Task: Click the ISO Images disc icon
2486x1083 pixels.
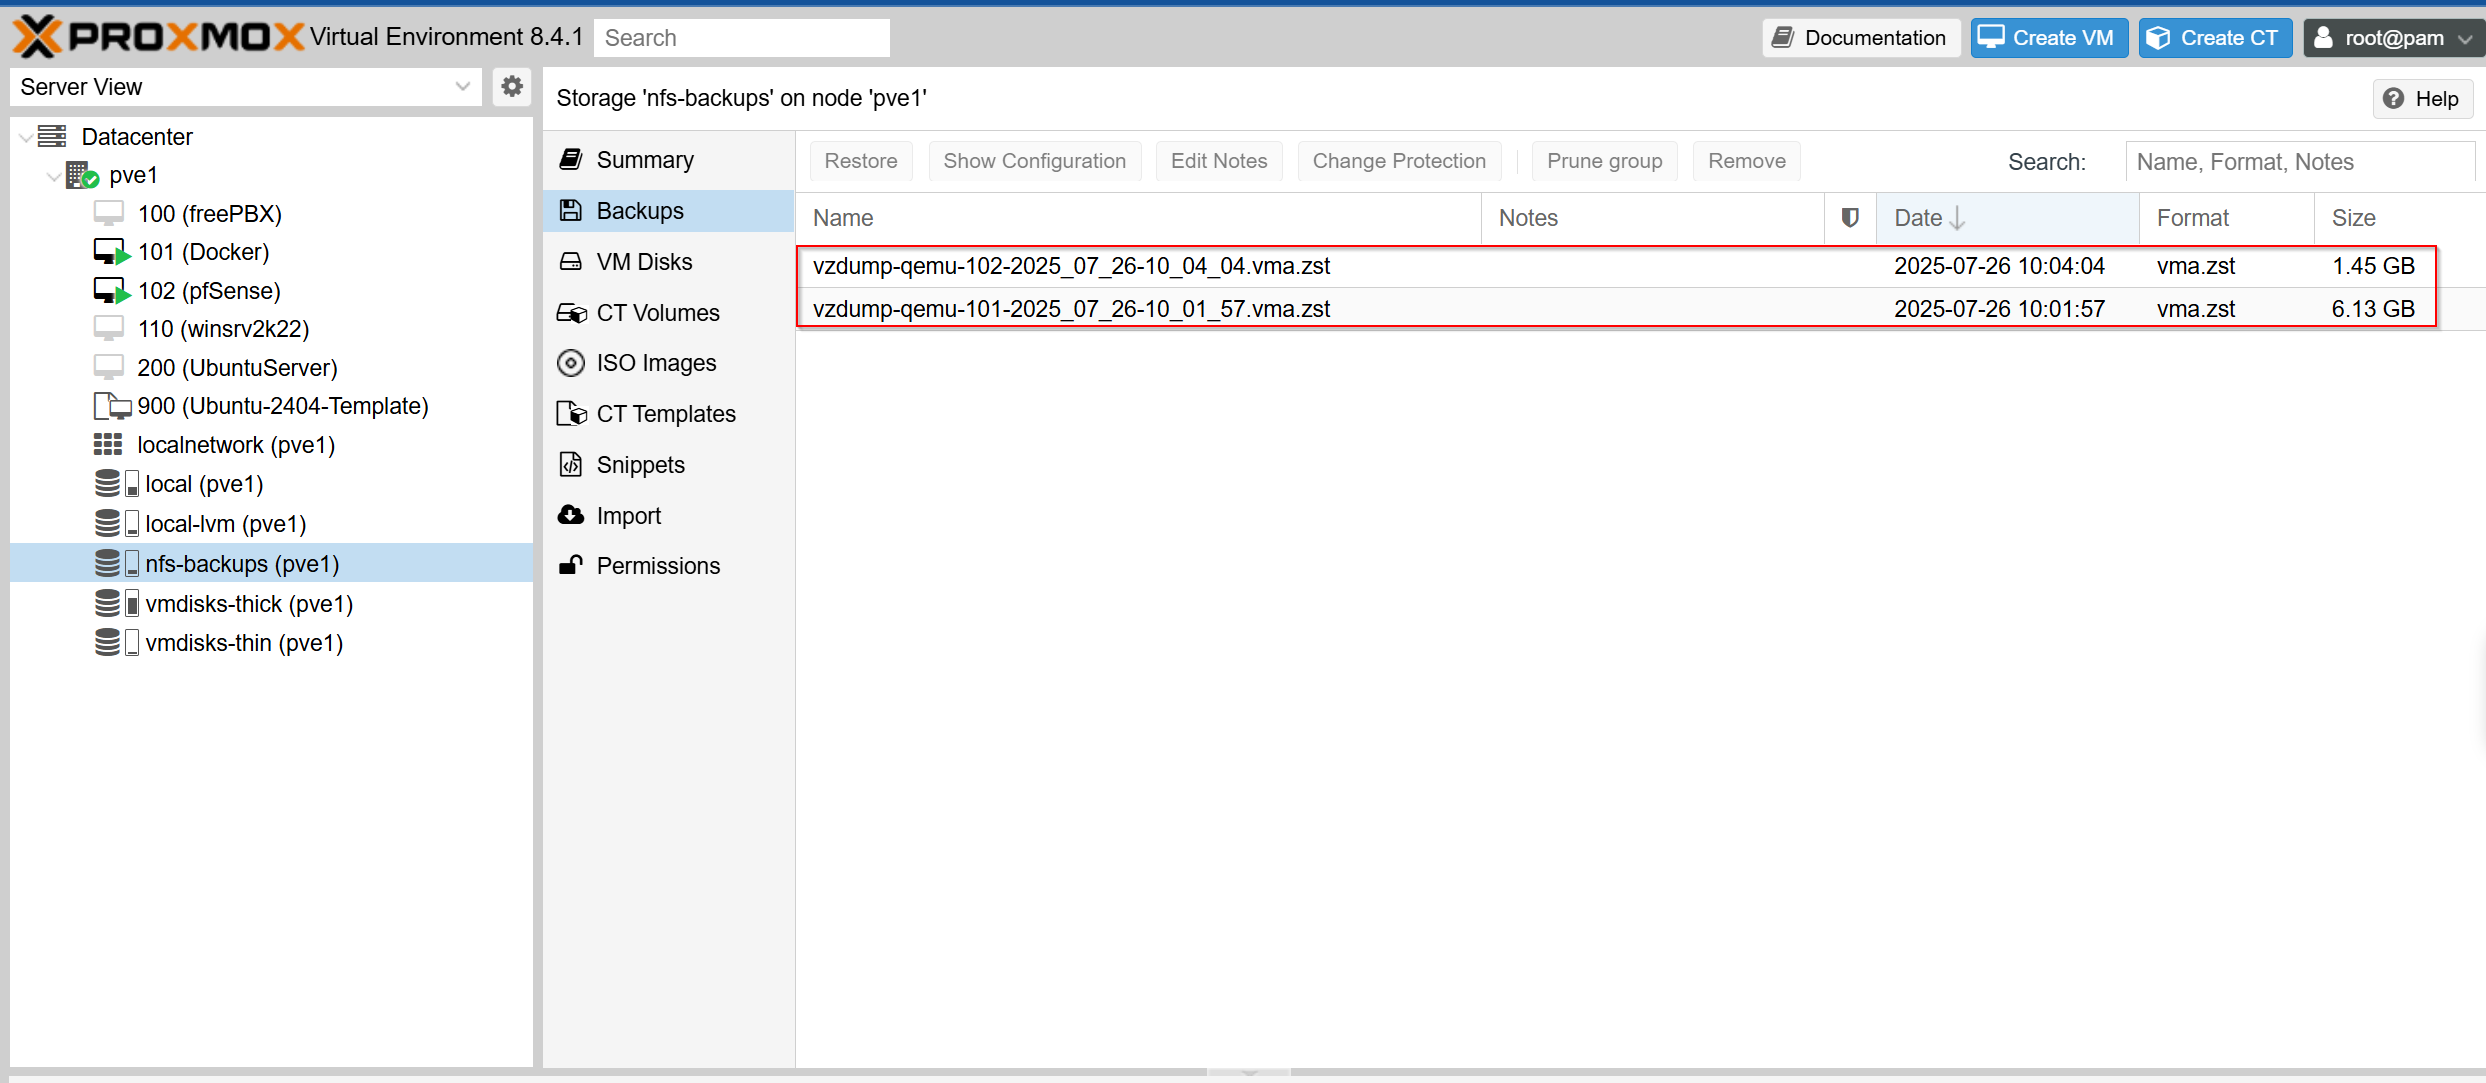Action: [571, 362]
